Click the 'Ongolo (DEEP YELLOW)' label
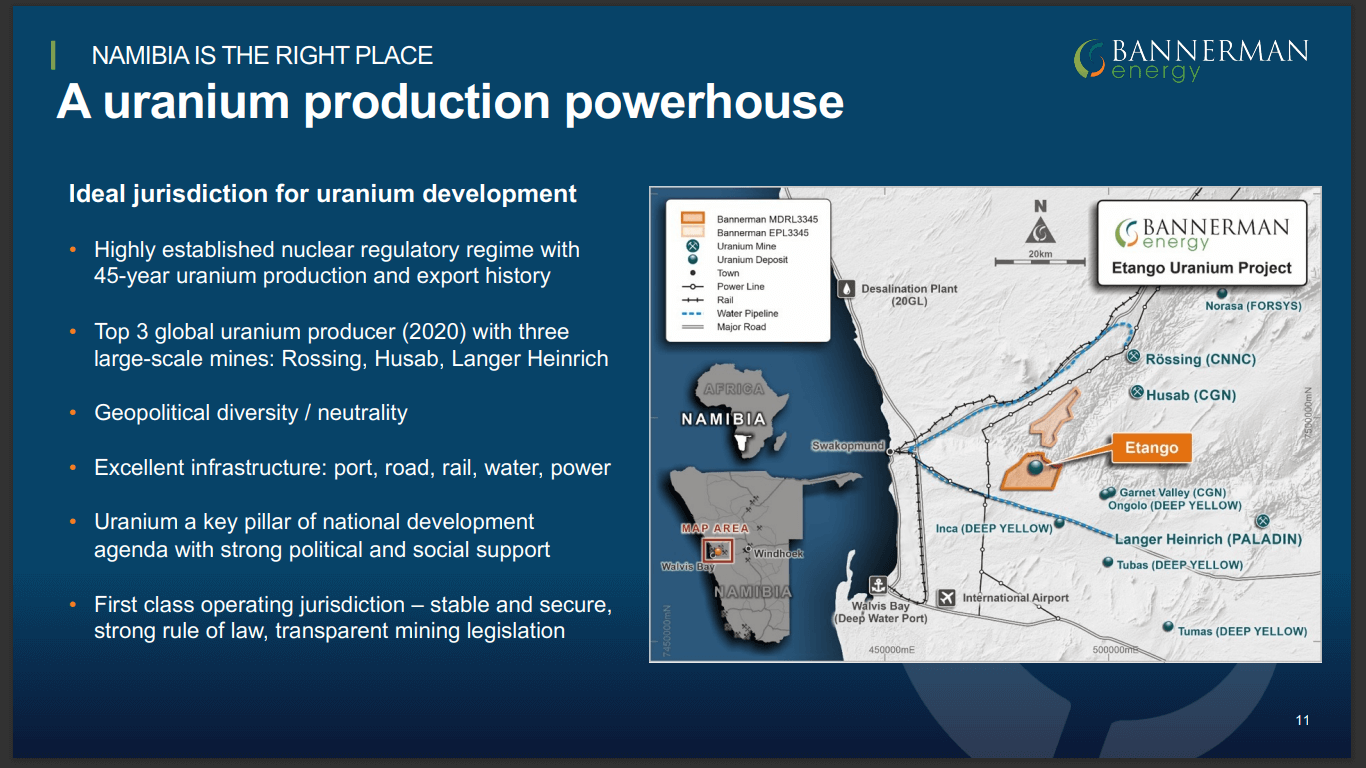1366x768 pixels. point(1175,506)
